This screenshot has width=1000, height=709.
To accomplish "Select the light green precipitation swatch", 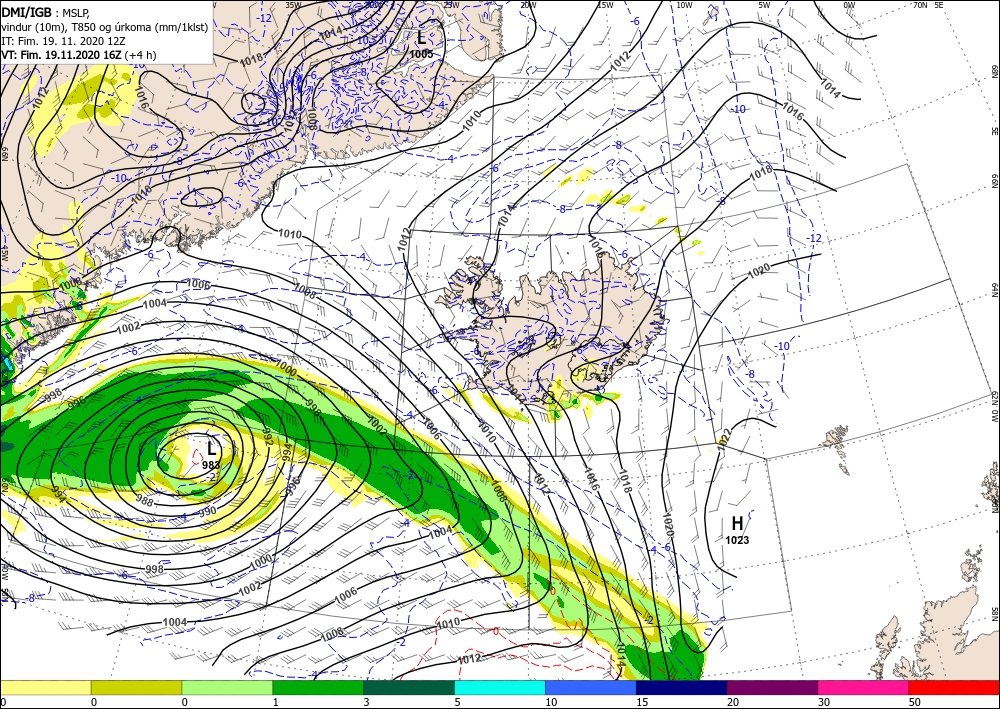I will pyautogui.click(x=227, y=687).
